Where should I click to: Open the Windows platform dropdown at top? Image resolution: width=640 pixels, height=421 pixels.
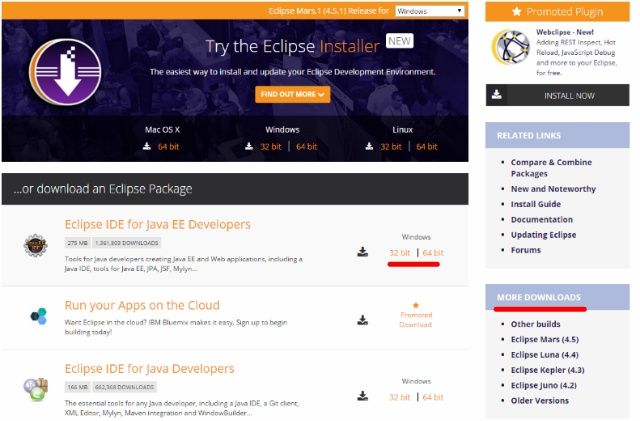429,11
